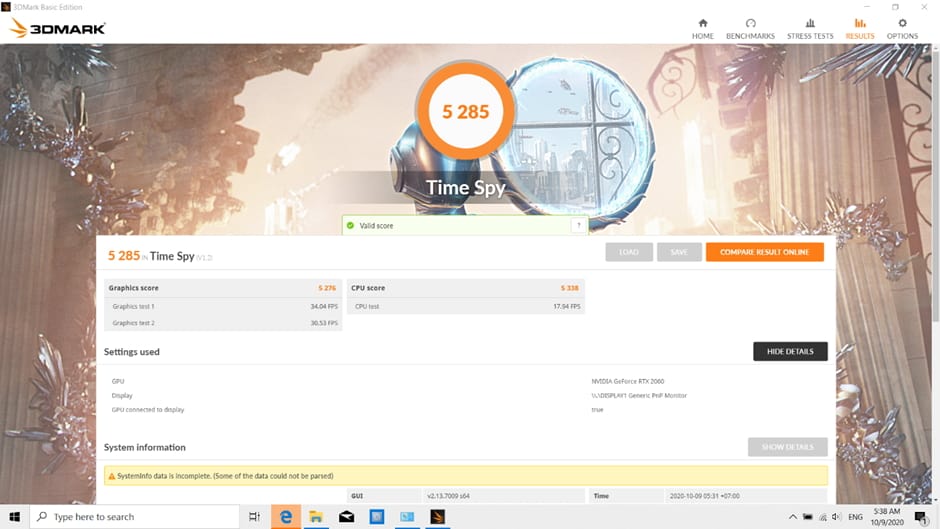Click the 3DMark logo
This screenshot has width=940, height=529.
58,28
